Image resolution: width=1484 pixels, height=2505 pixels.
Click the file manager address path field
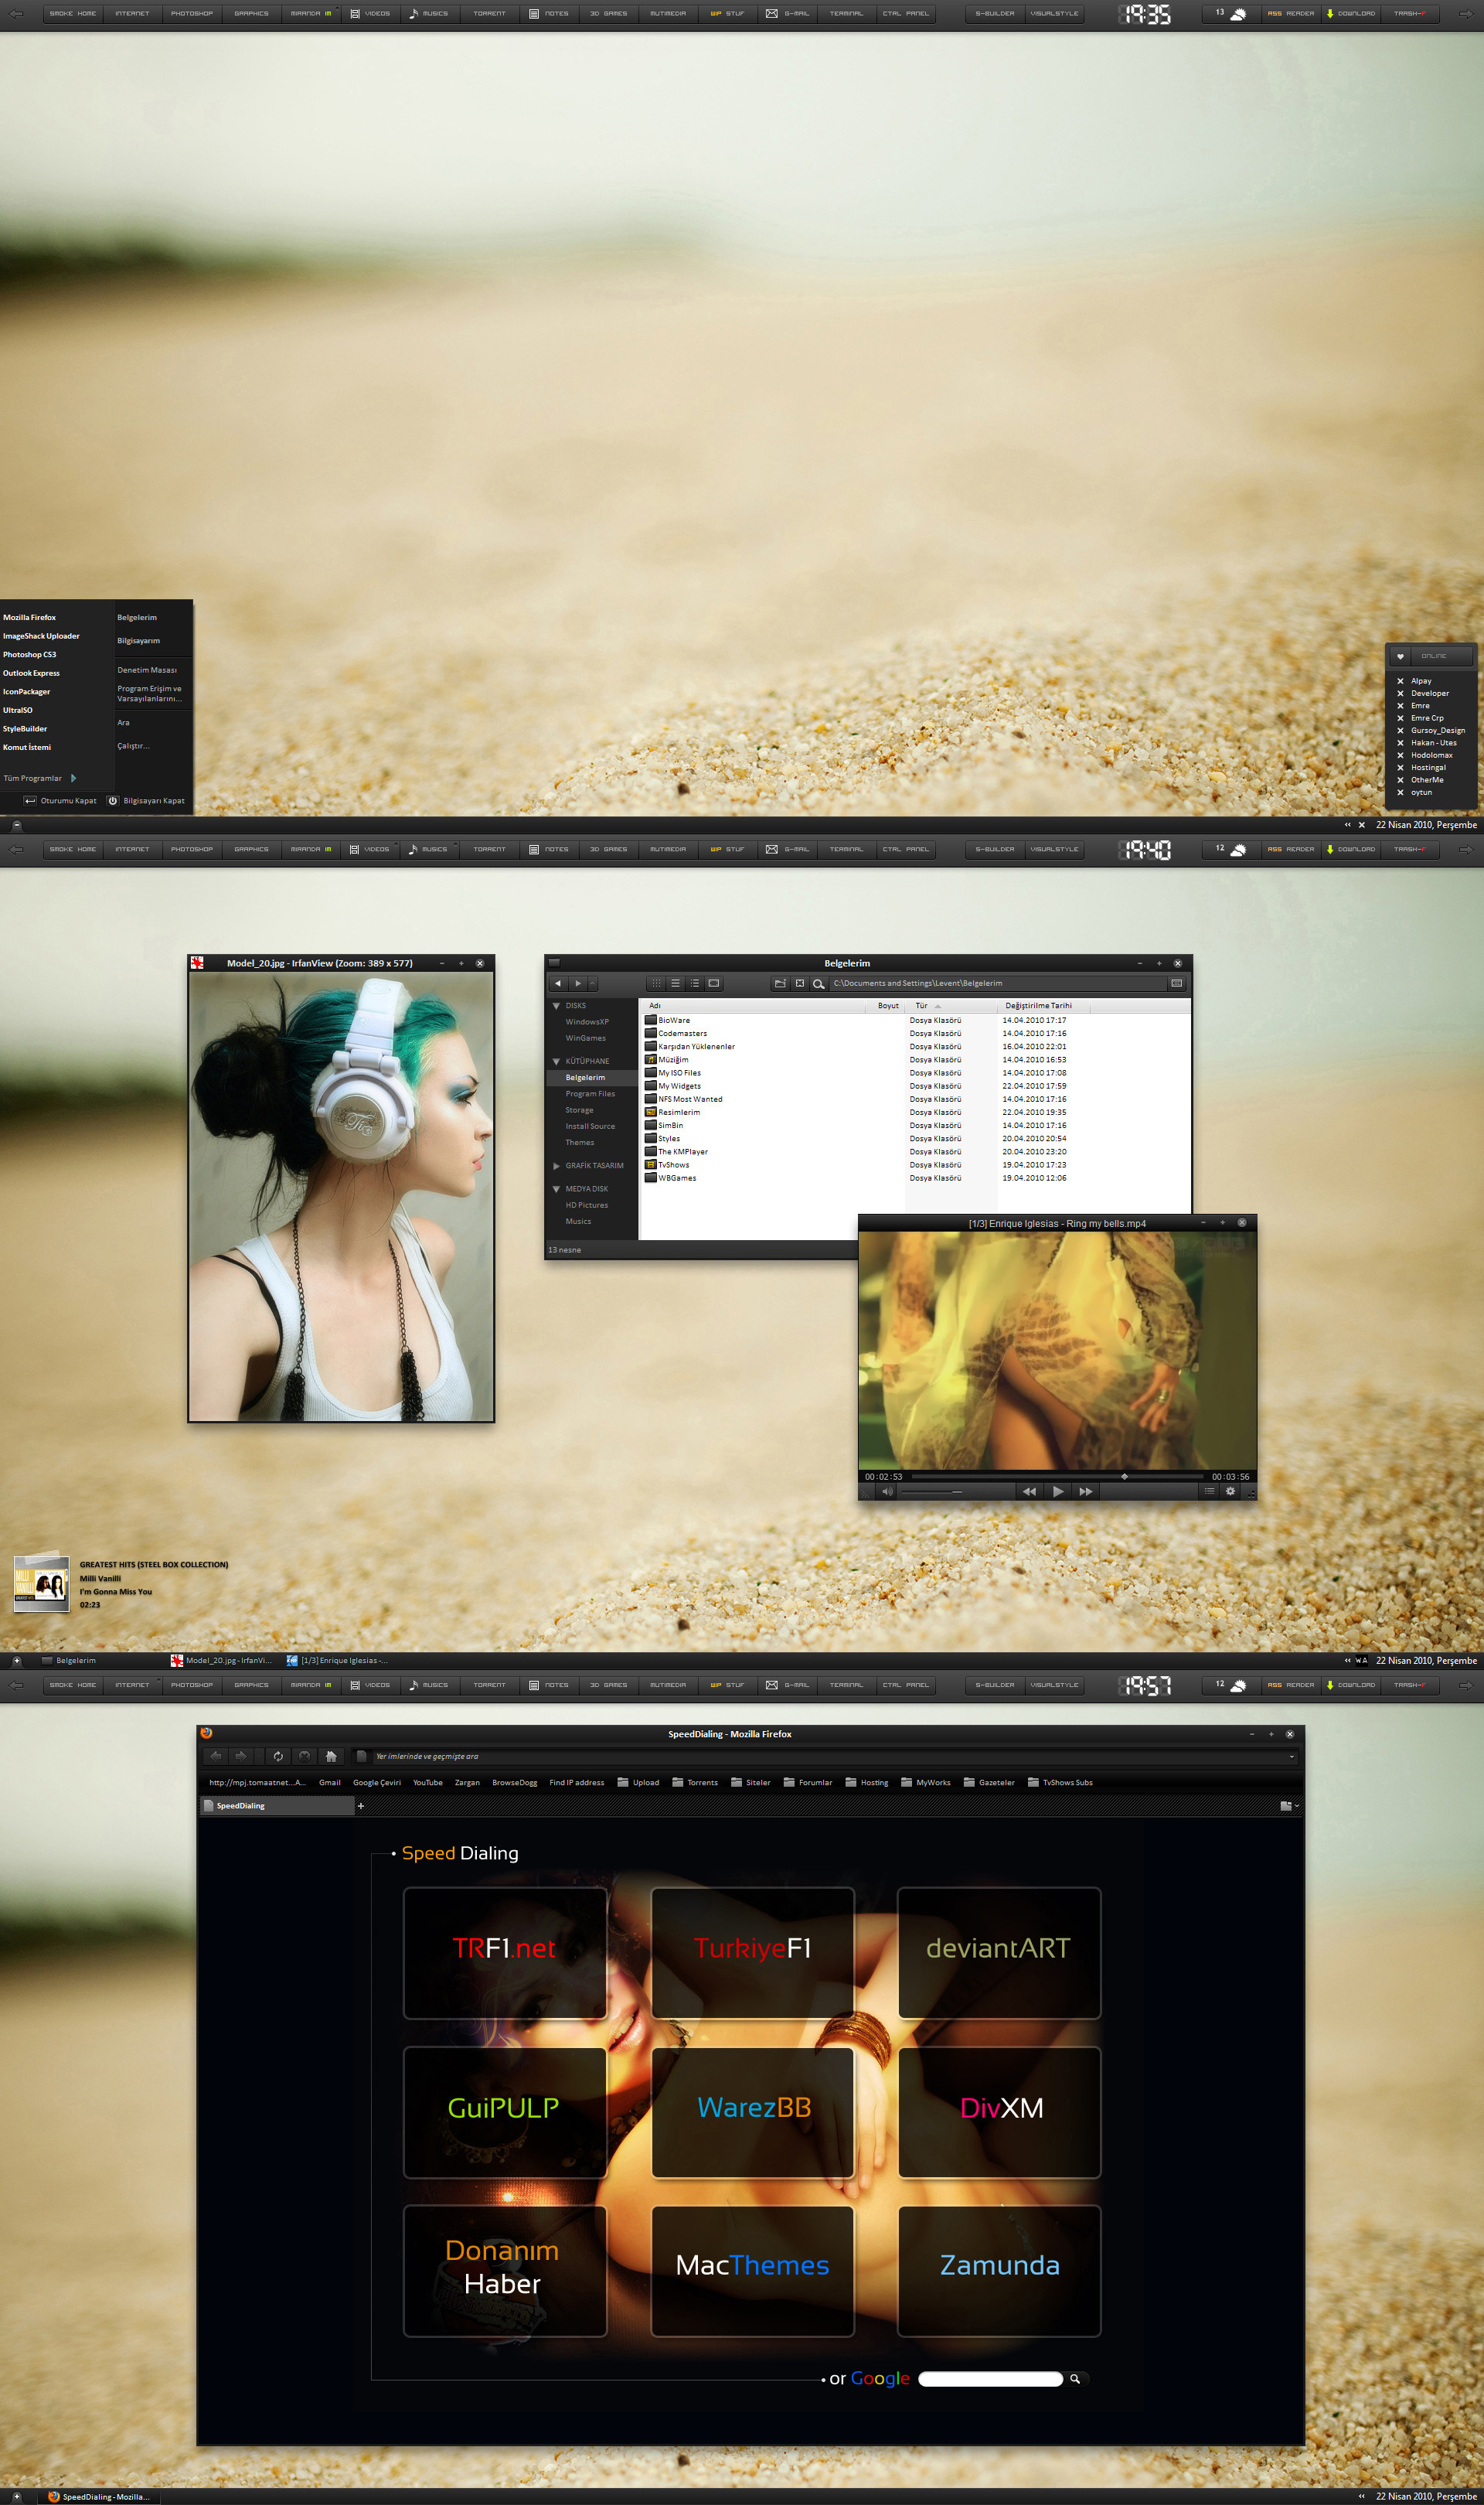997,983
